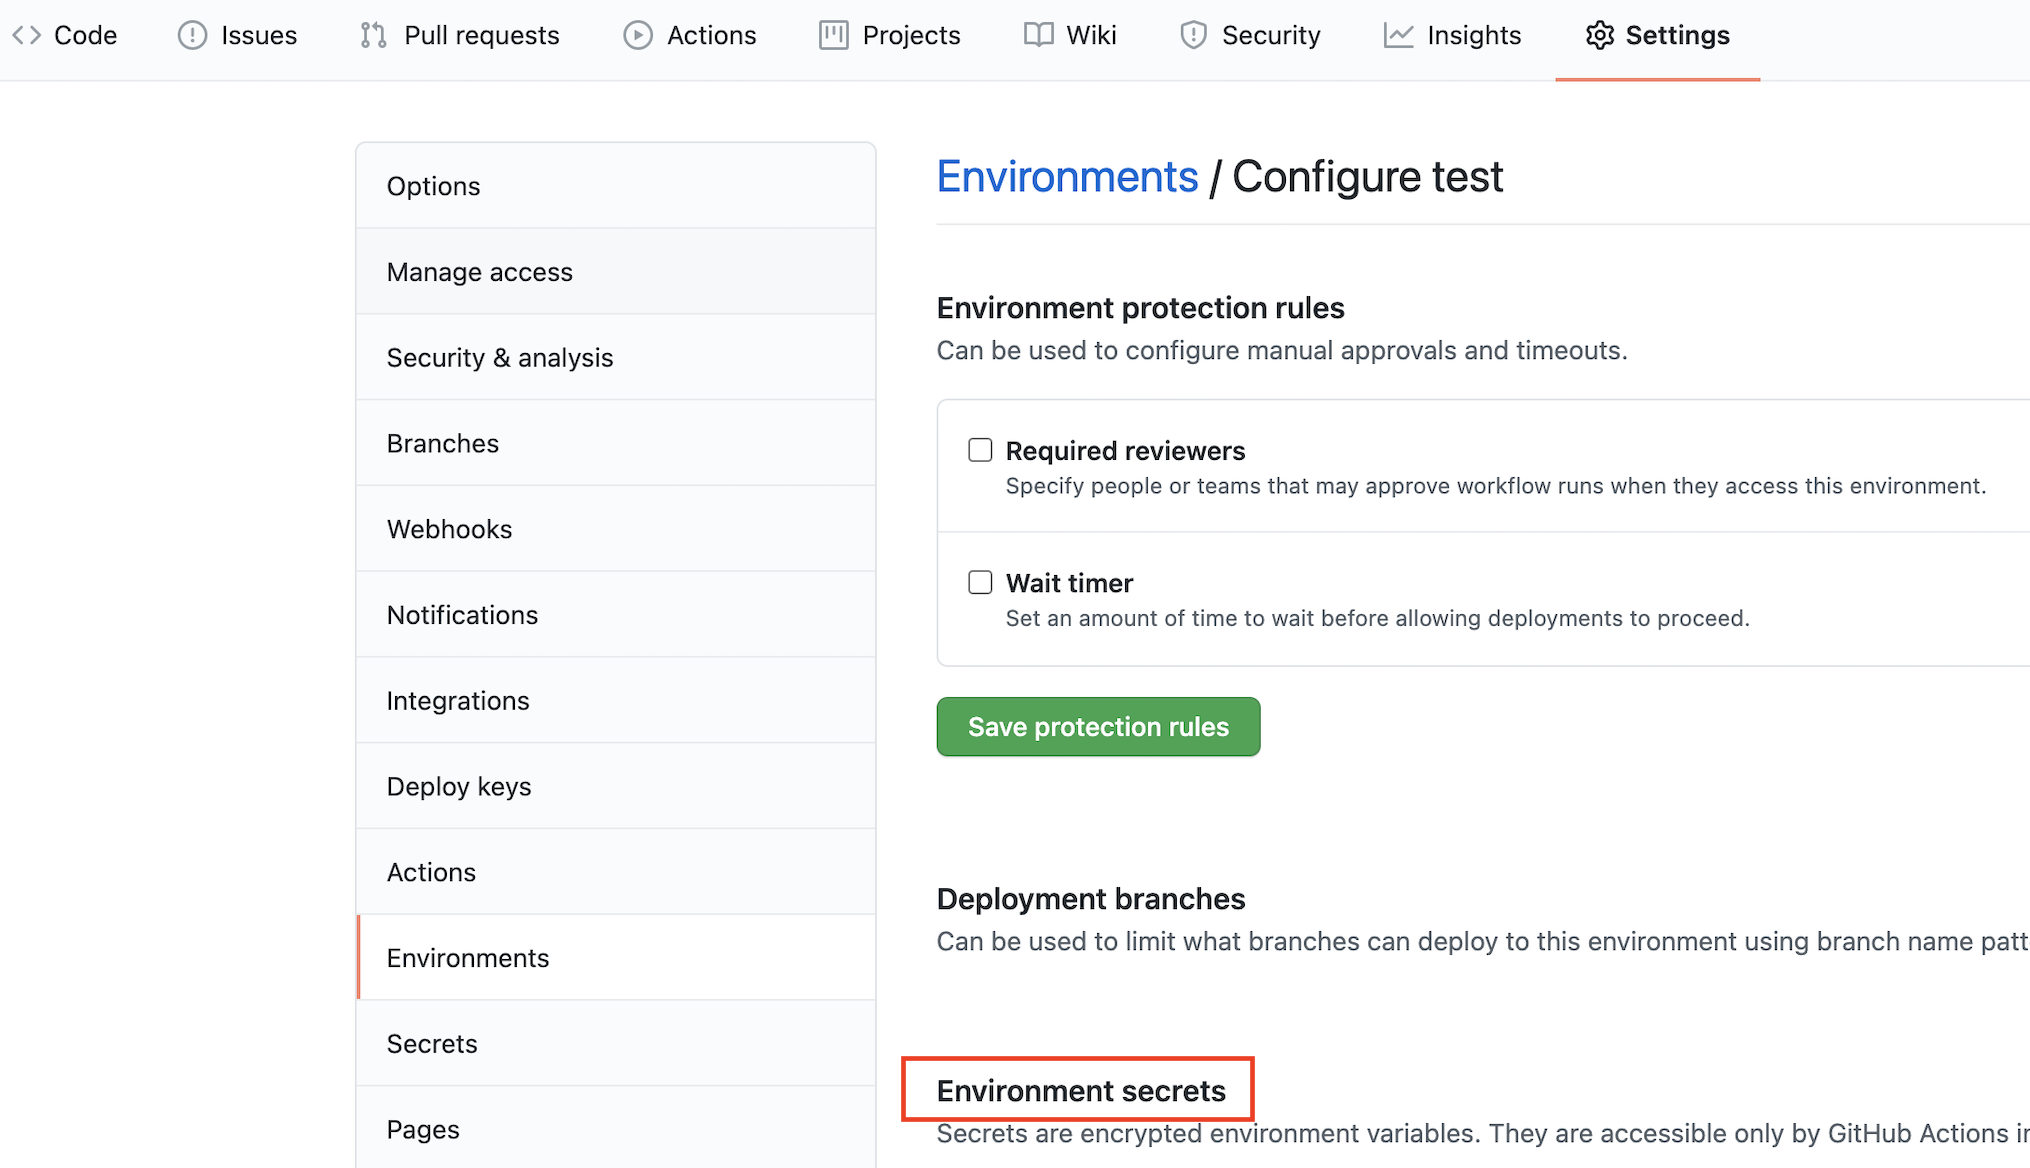Select Integrations in the sidebar
Image resolution: width=2030 pixels, height=1168 pixels.
click(x=616, y=701)
